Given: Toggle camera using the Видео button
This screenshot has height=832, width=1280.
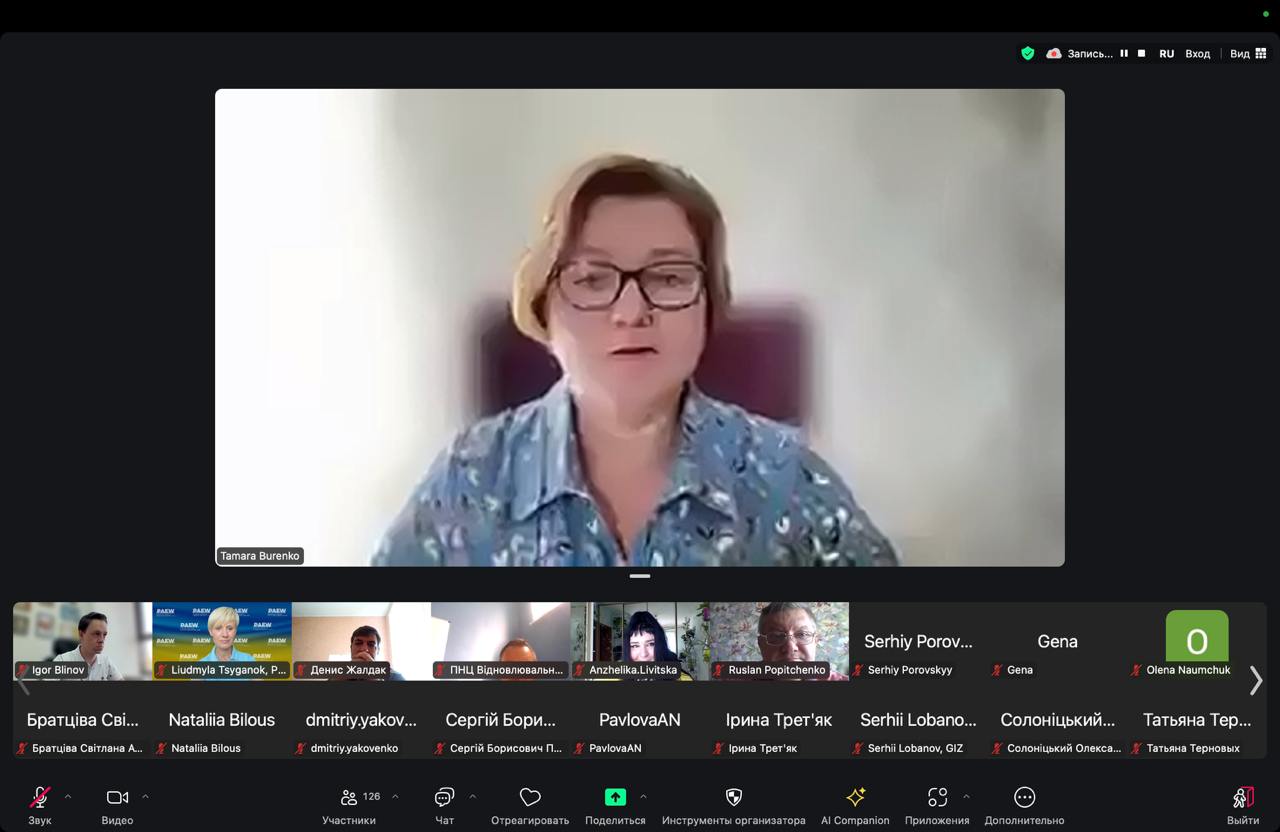Looking at the screenshot, I should point(117,798).
